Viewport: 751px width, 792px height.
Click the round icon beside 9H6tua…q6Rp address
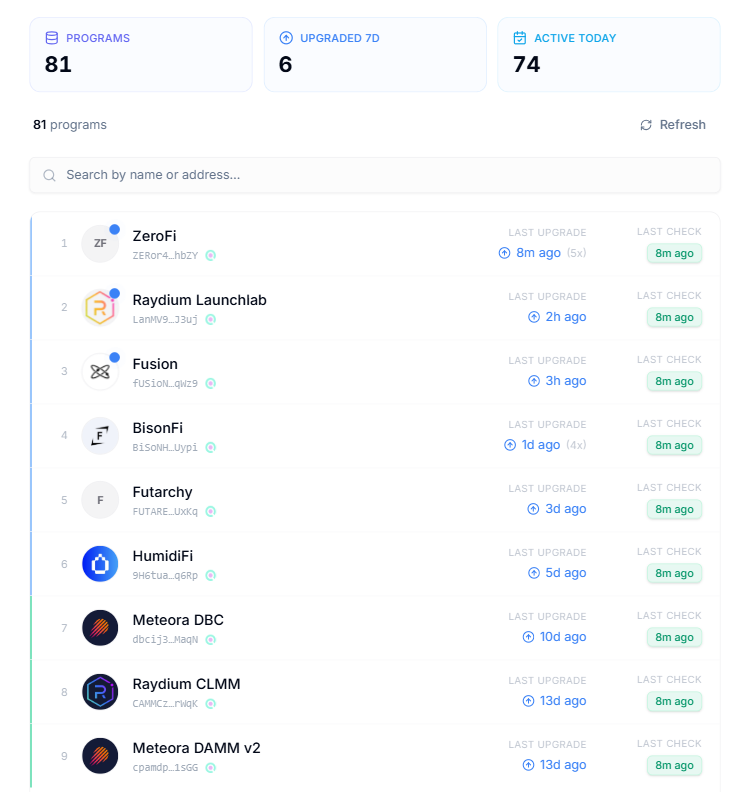point(211,575)
